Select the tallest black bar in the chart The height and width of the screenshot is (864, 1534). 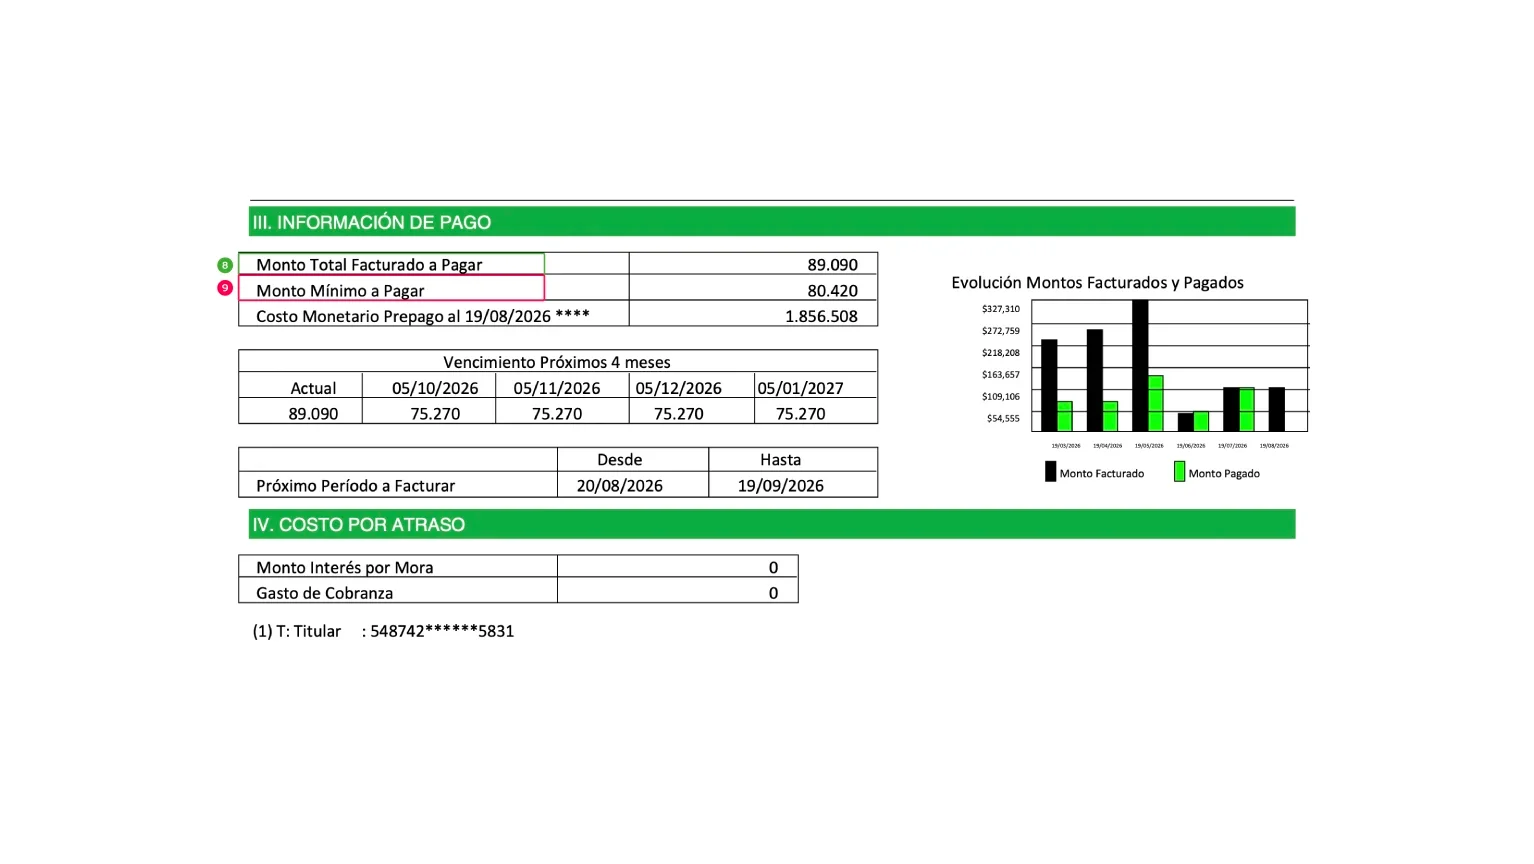pos(1140,365)
